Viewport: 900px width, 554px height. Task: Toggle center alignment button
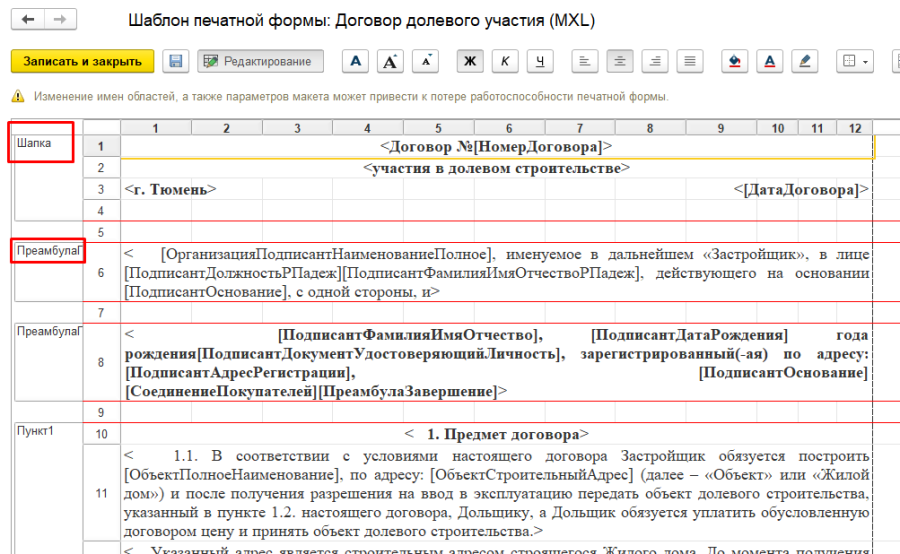tap(620, 62)
